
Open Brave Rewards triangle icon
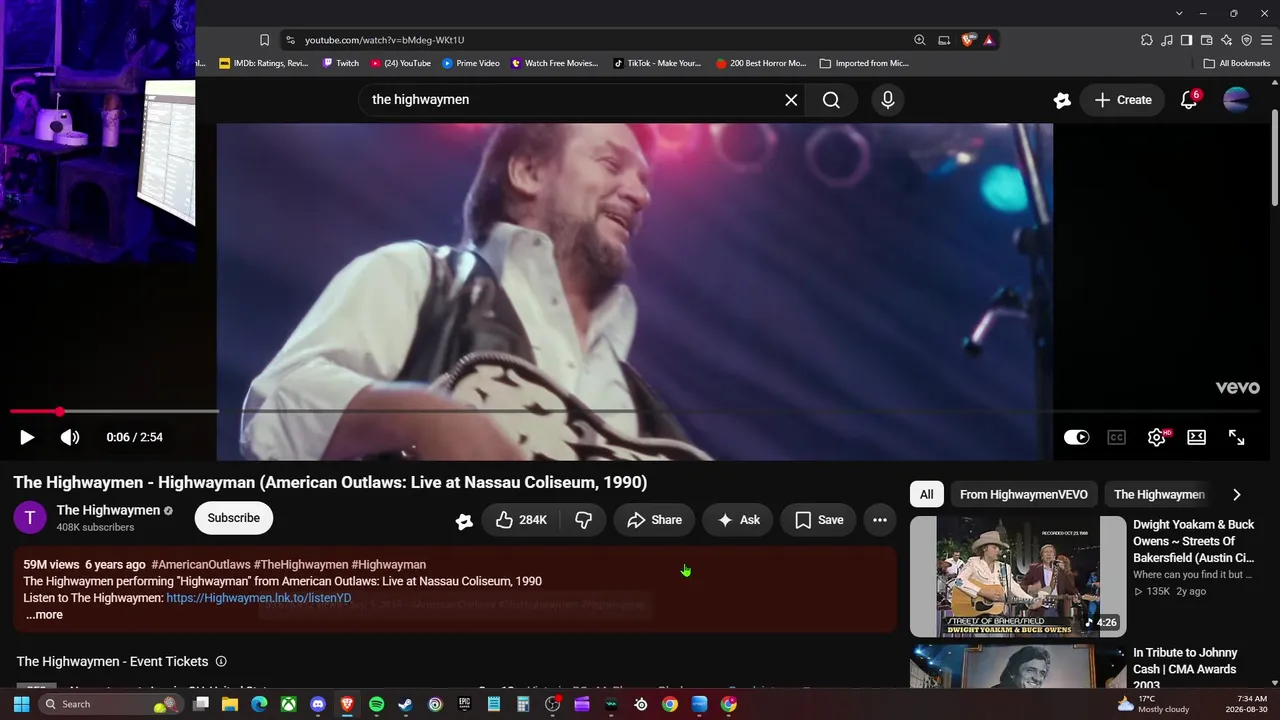(x=988, y=40)
